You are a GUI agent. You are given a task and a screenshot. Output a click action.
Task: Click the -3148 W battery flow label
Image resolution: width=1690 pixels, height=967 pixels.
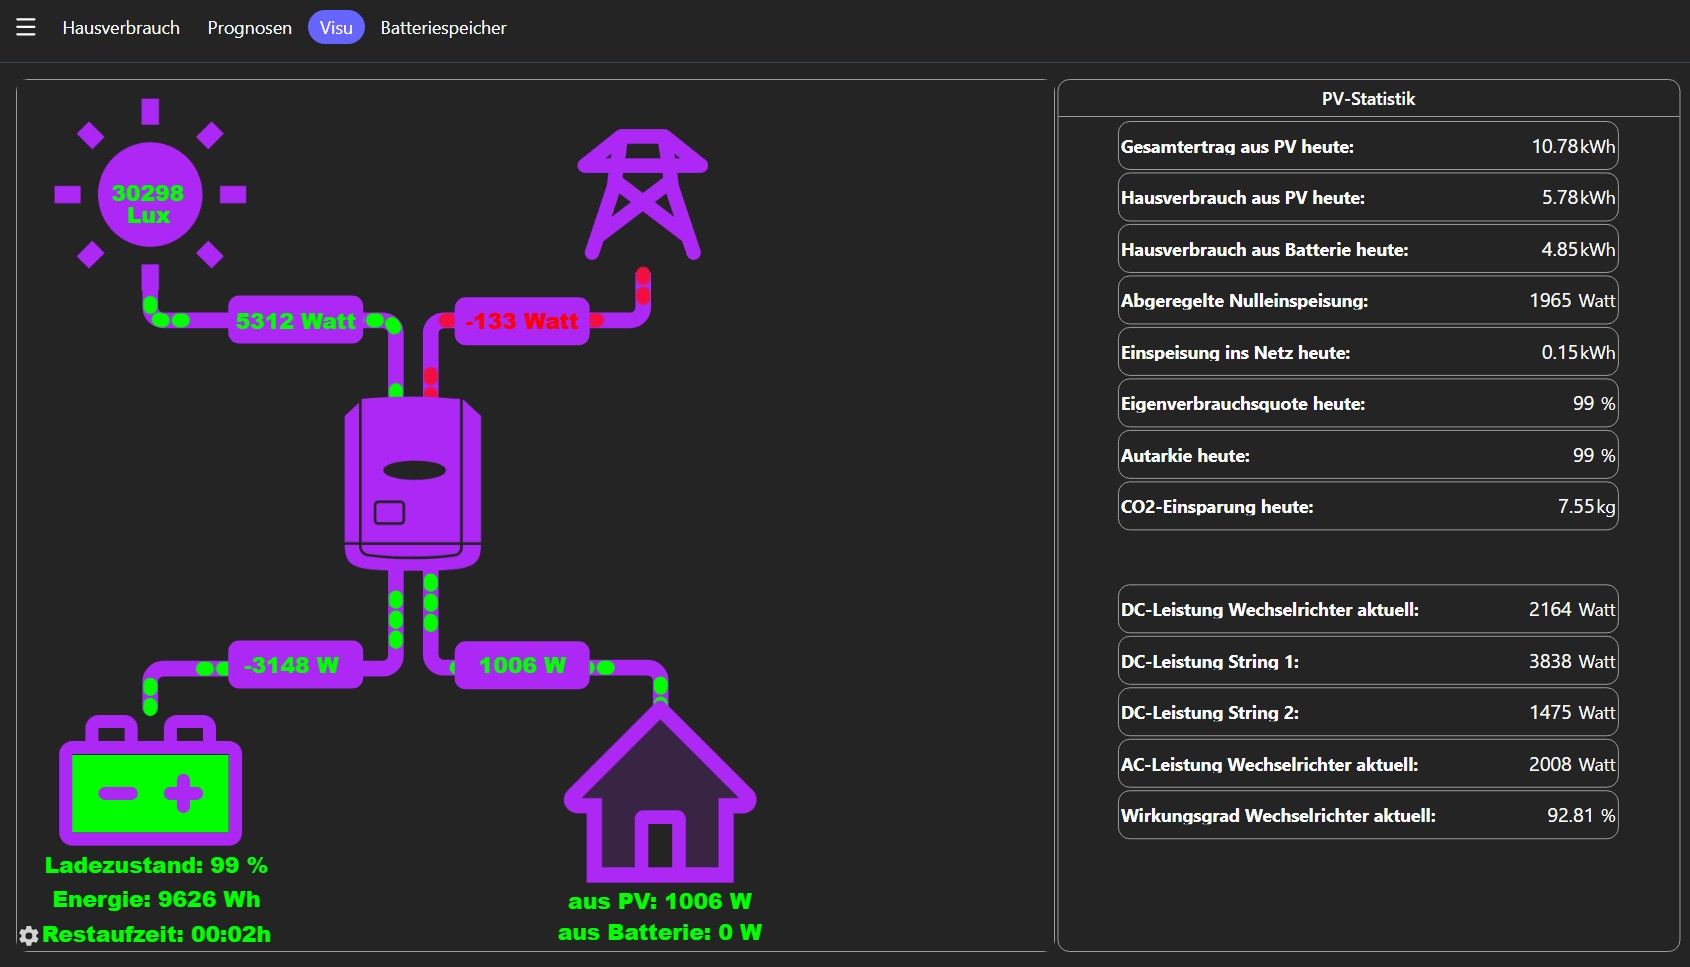click(295, 665)
